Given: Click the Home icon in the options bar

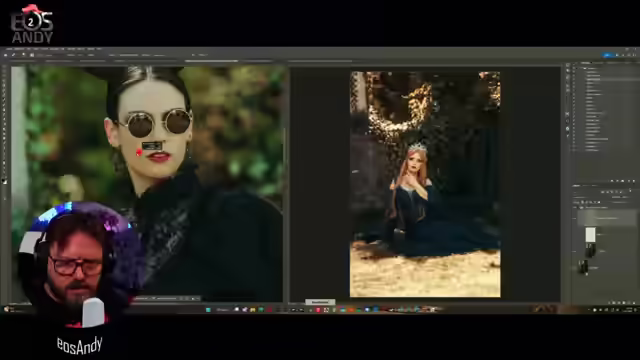Looking at the screenshot, I should coord(5,55).
